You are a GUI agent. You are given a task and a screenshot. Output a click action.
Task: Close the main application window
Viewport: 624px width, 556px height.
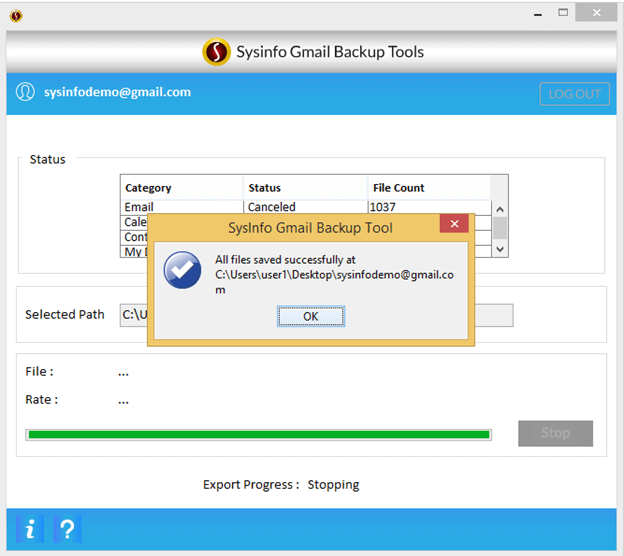(x=597, y=12)
